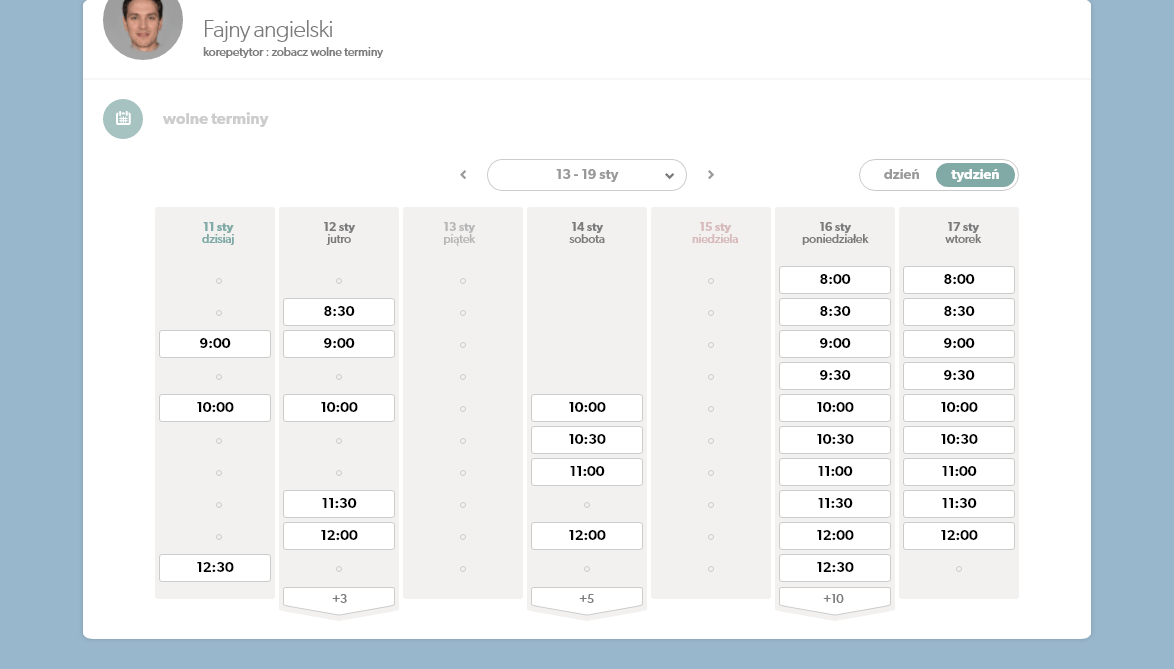Pick 10:30 slot on sobota 14 sty
Screen dimensions: 1174x669
point(587,439)
